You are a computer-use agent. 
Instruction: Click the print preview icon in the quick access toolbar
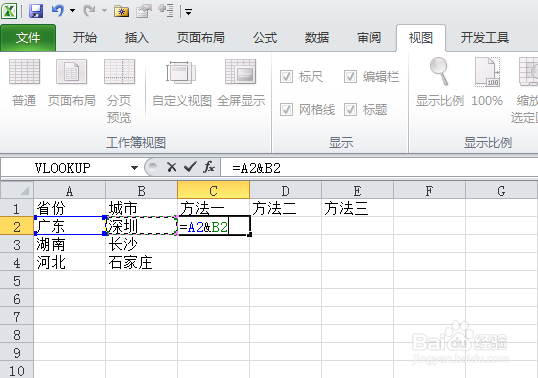pos(144,11)
